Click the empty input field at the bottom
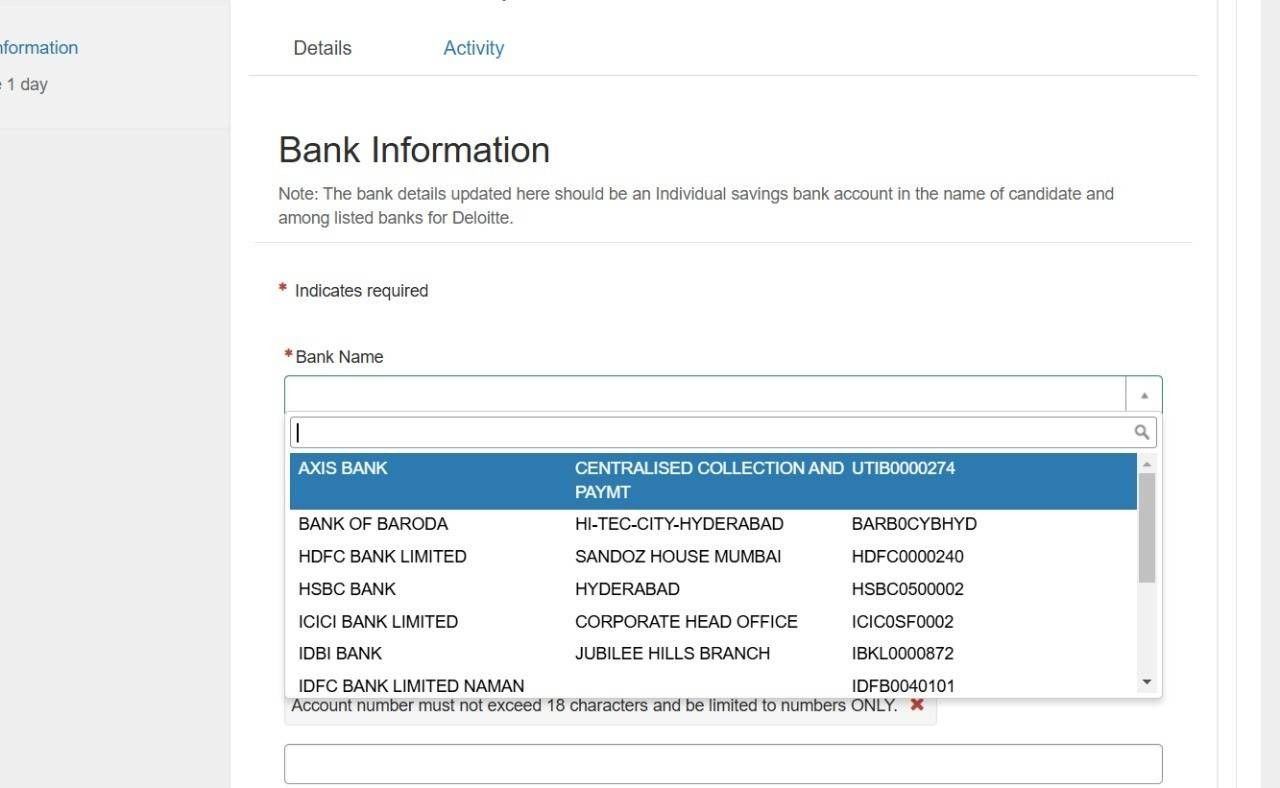1280x788 pixels. coord(723,763)
